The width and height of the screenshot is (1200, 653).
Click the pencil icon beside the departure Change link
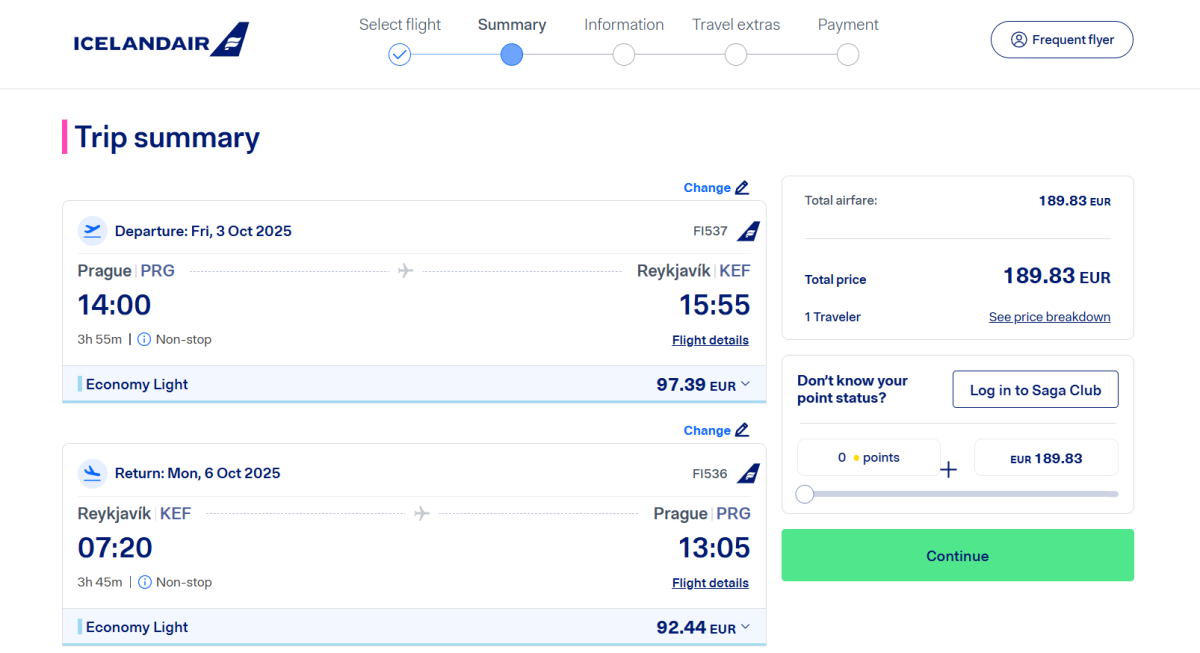pos(742,188)
